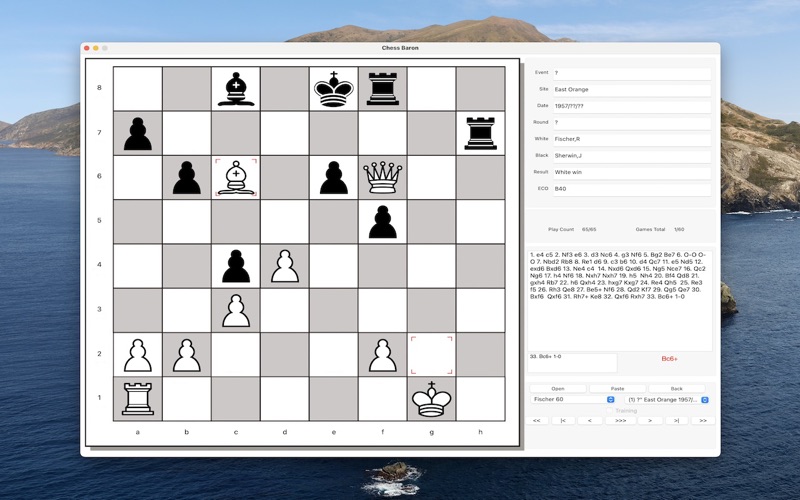The image size is (800, 500).
Task: Select the white bishop on c6
Action: click(x=236, y=178)
